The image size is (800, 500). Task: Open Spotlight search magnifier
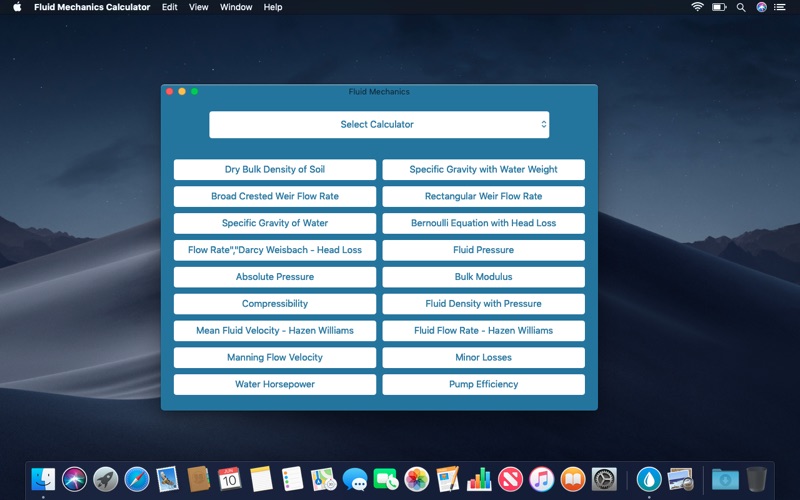click(741, 7)
